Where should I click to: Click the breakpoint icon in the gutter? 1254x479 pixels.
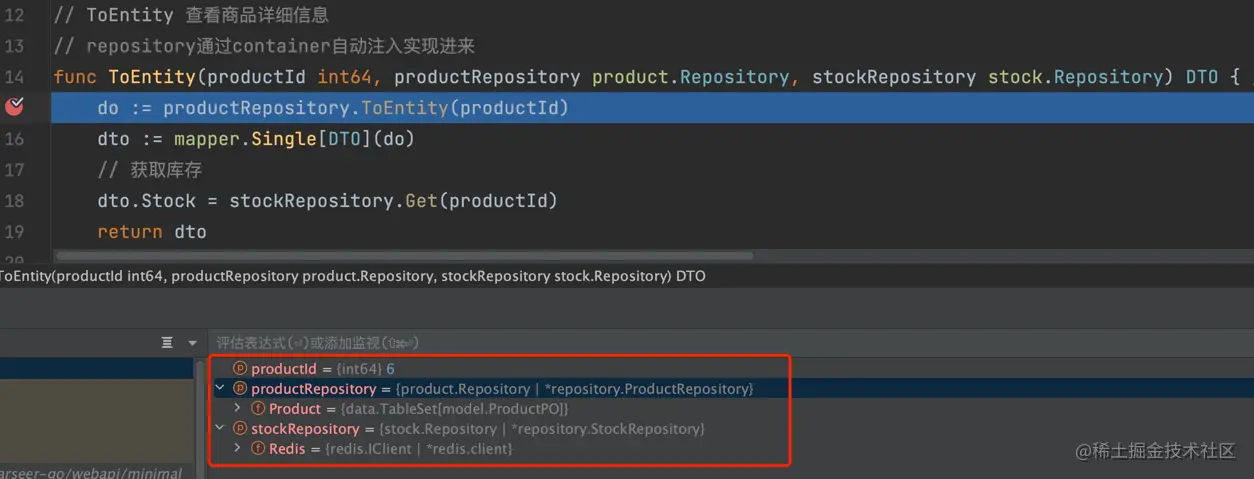coord(14,107)
